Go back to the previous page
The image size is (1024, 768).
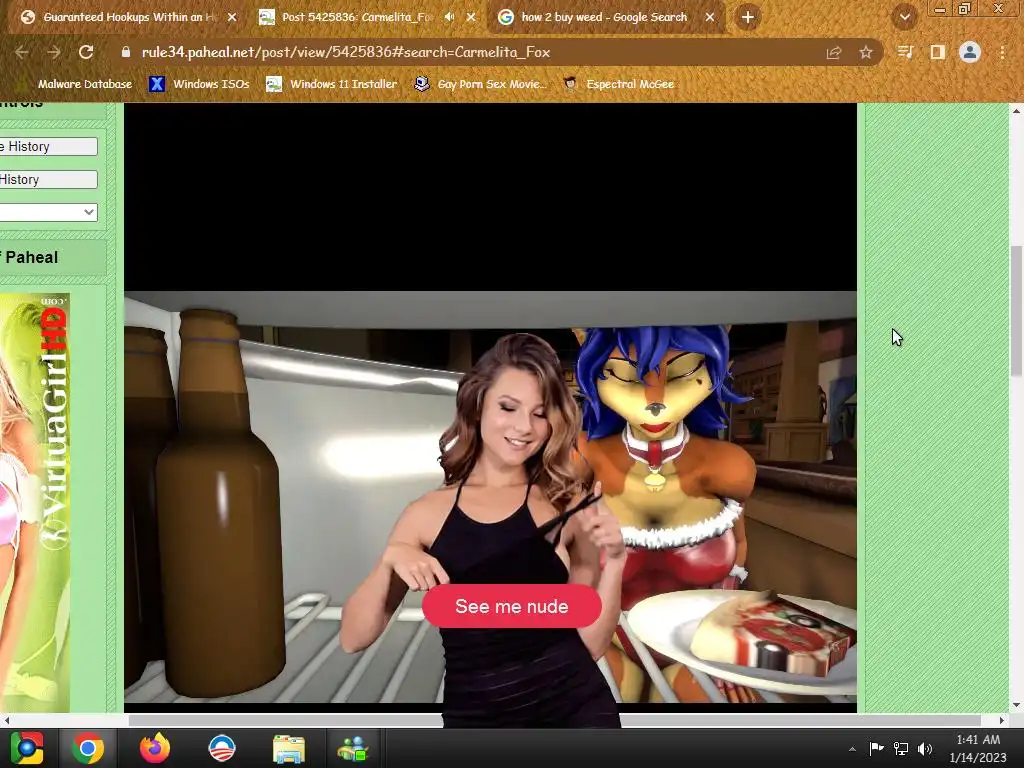[x=22, y=52]
